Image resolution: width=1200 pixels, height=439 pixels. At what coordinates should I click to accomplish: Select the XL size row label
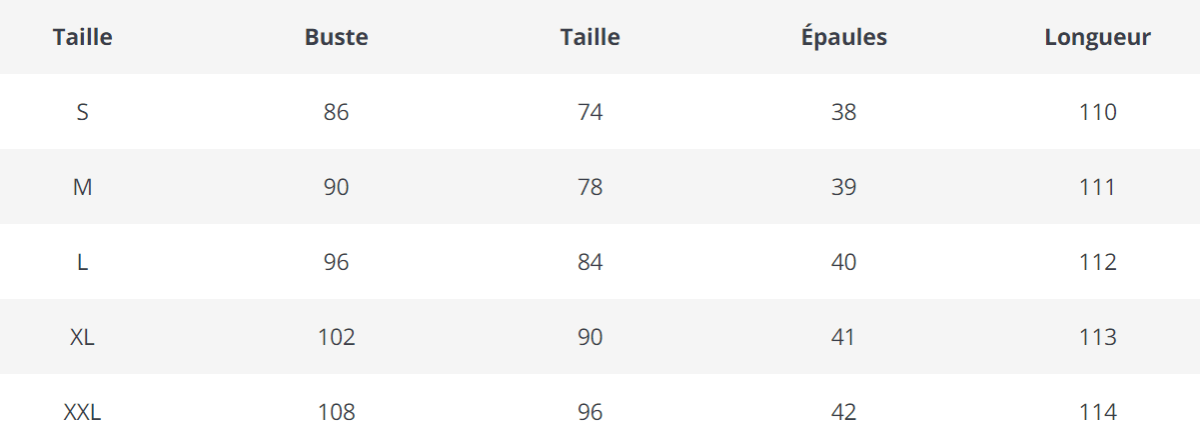[x=82, y=337]
